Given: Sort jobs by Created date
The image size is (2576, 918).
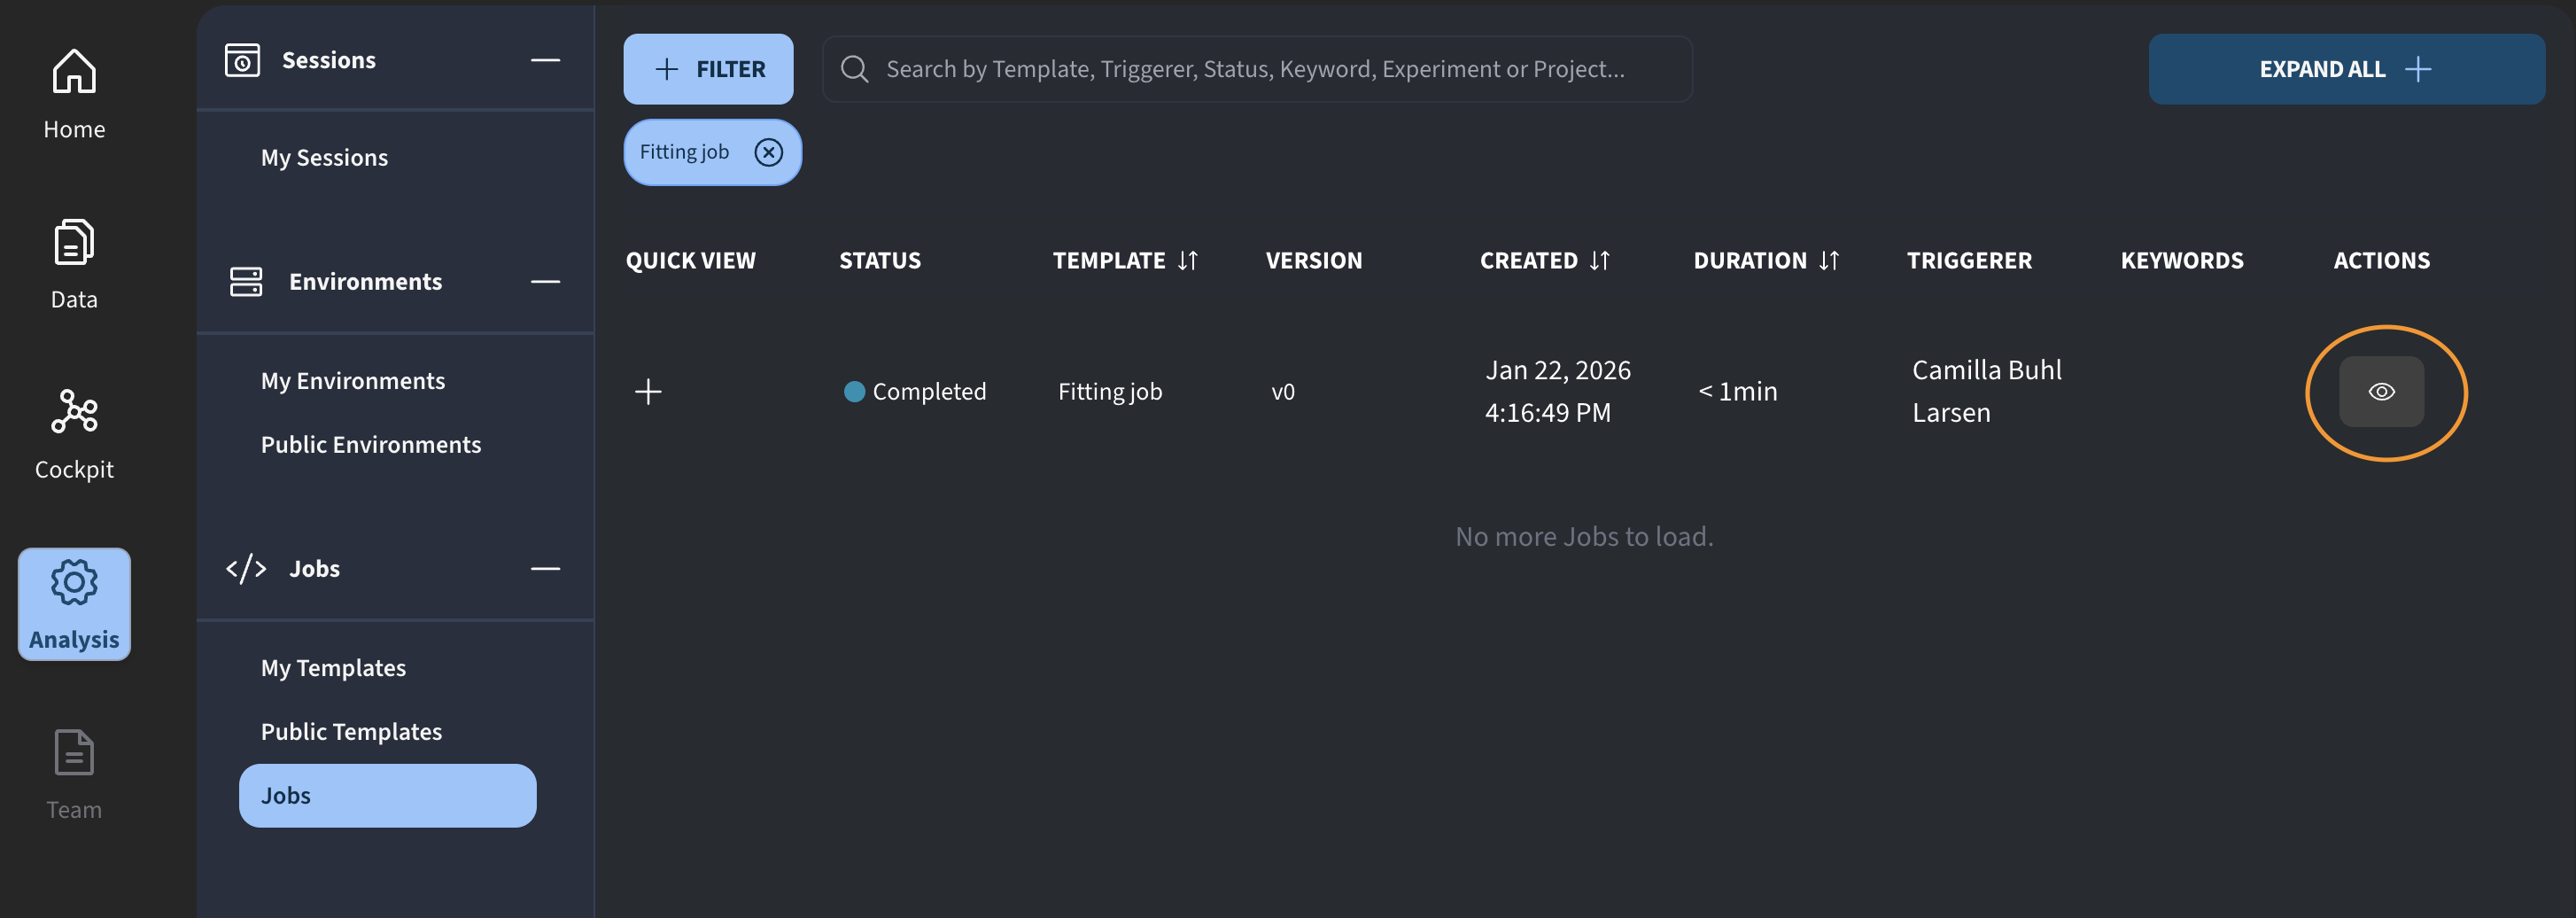Looking at the screenshot, I should (x=1599, y=261).
